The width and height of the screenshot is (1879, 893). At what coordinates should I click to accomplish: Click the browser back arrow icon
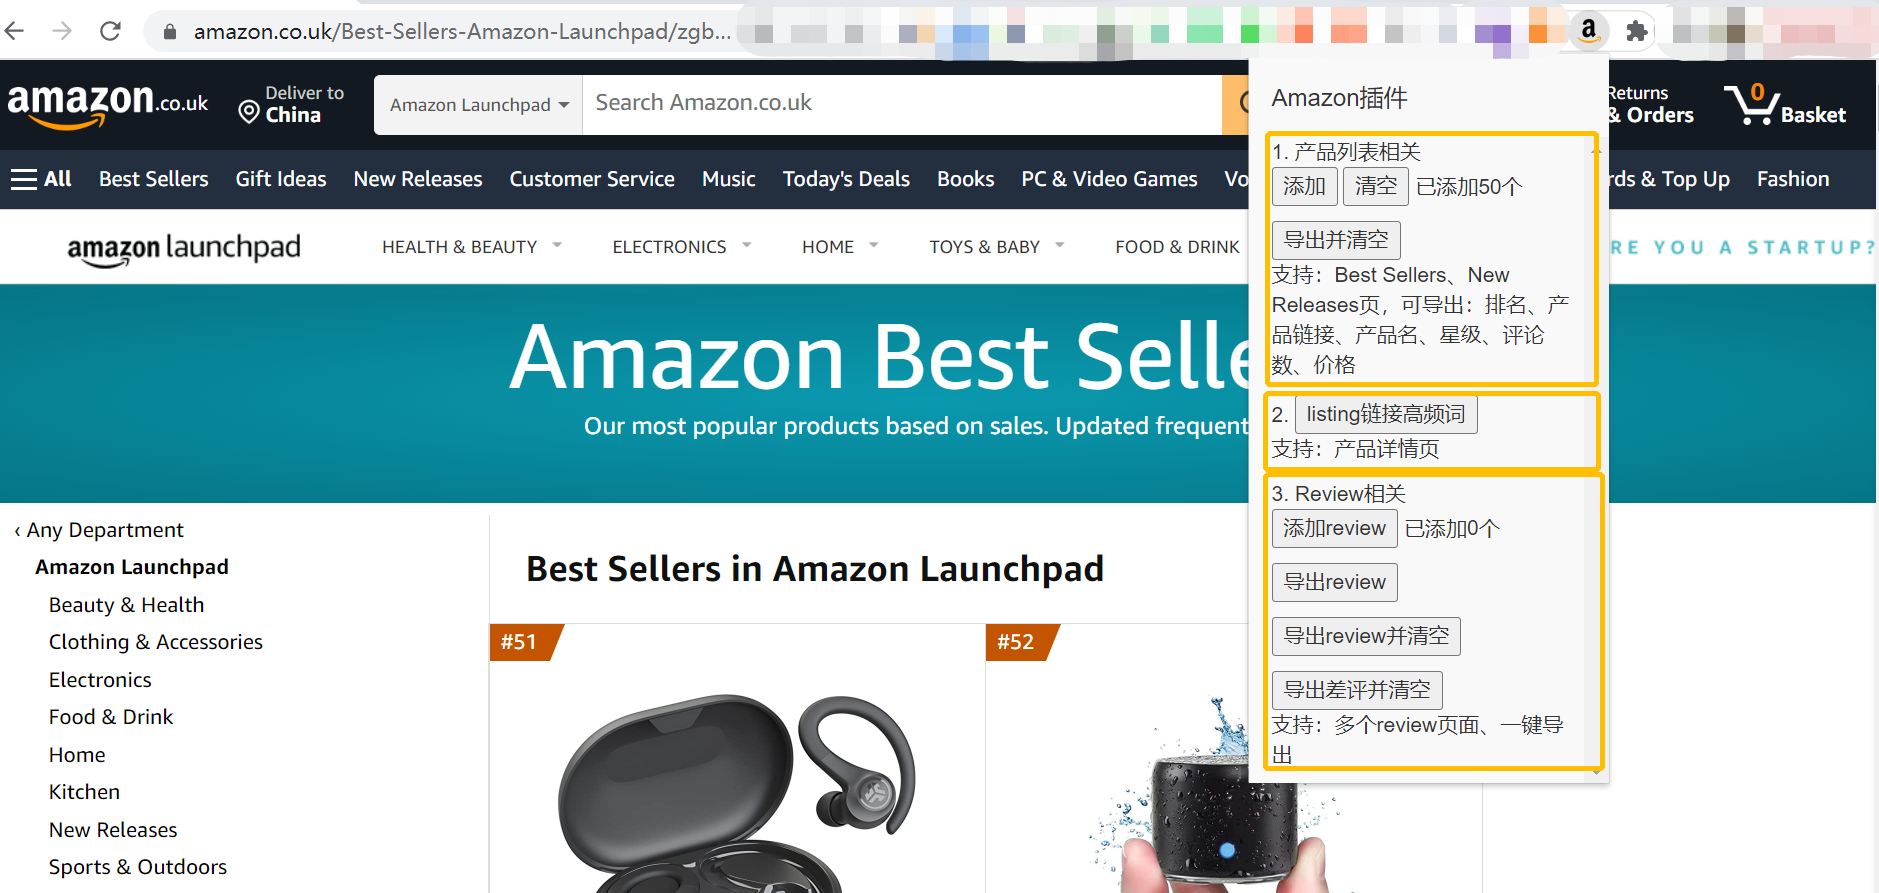pyautogui.click(x=15, y=31)
